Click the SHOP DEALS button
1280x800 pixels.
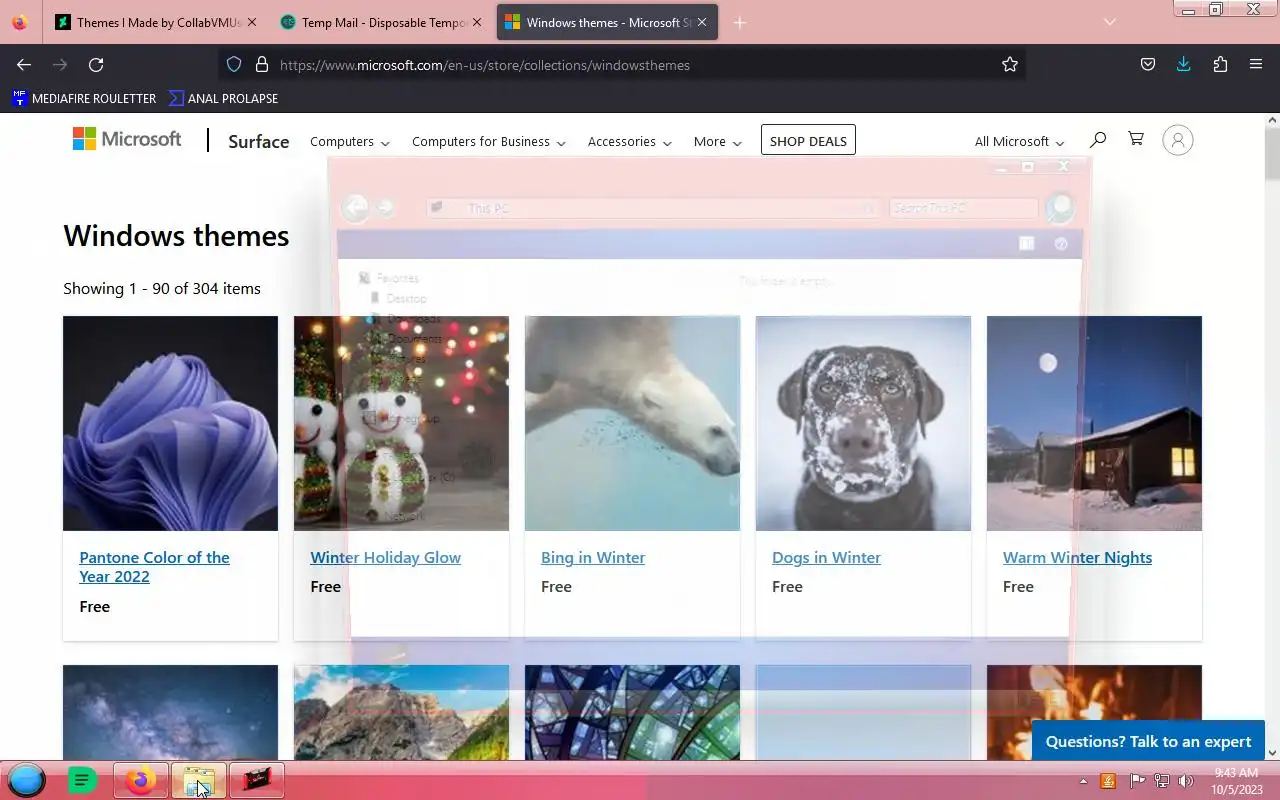pos(808,140)
